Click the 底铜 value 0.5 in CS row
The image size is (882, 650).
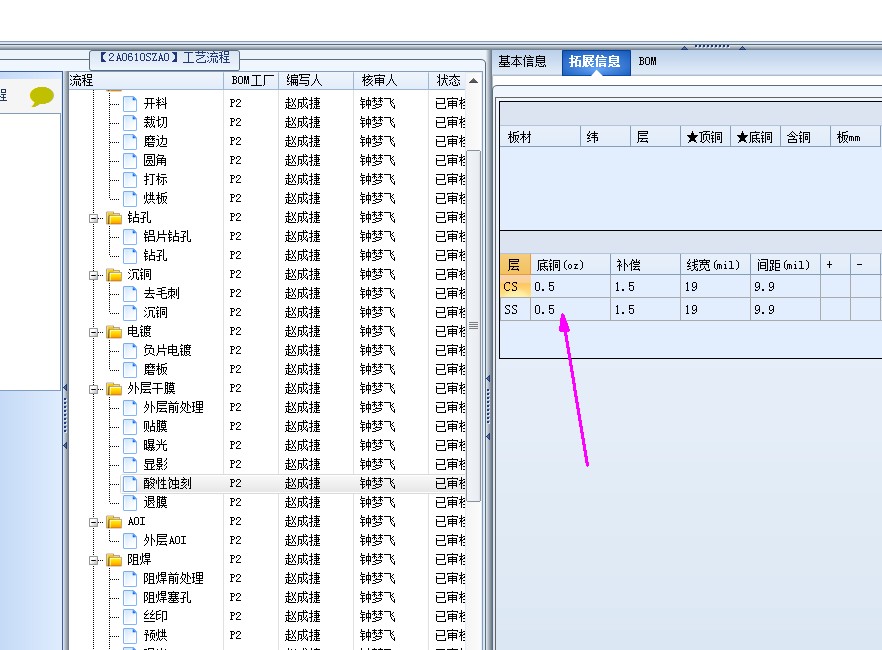(570, 287)
